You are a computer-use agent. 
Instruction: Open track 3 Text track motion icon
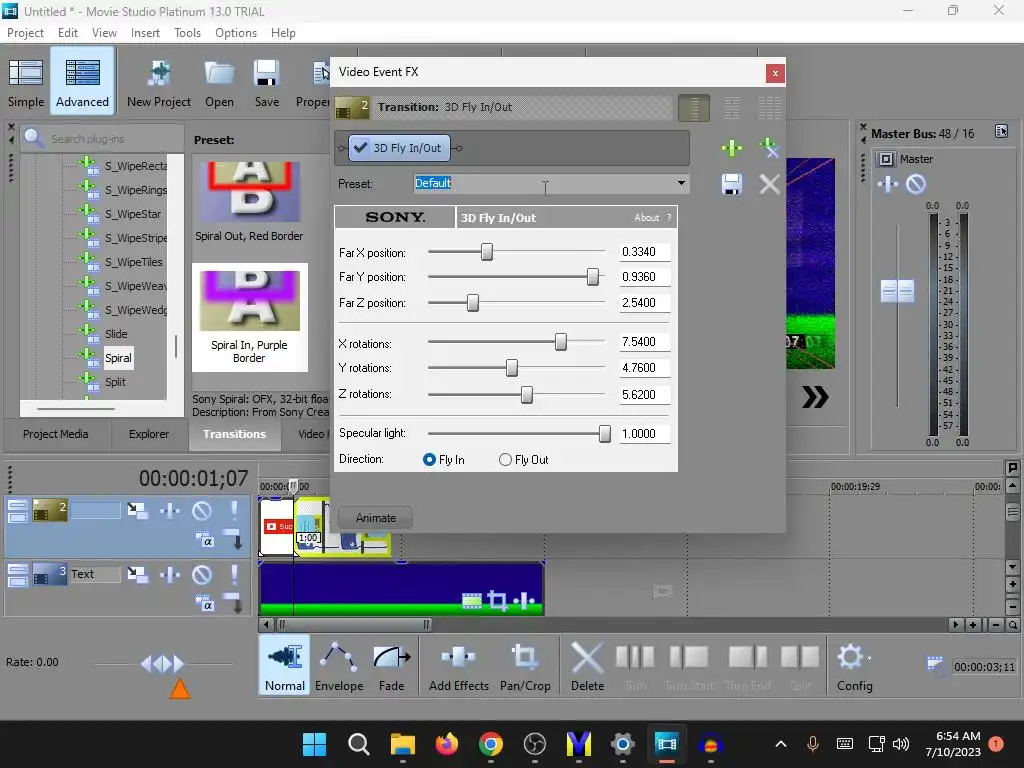(137, 574)
